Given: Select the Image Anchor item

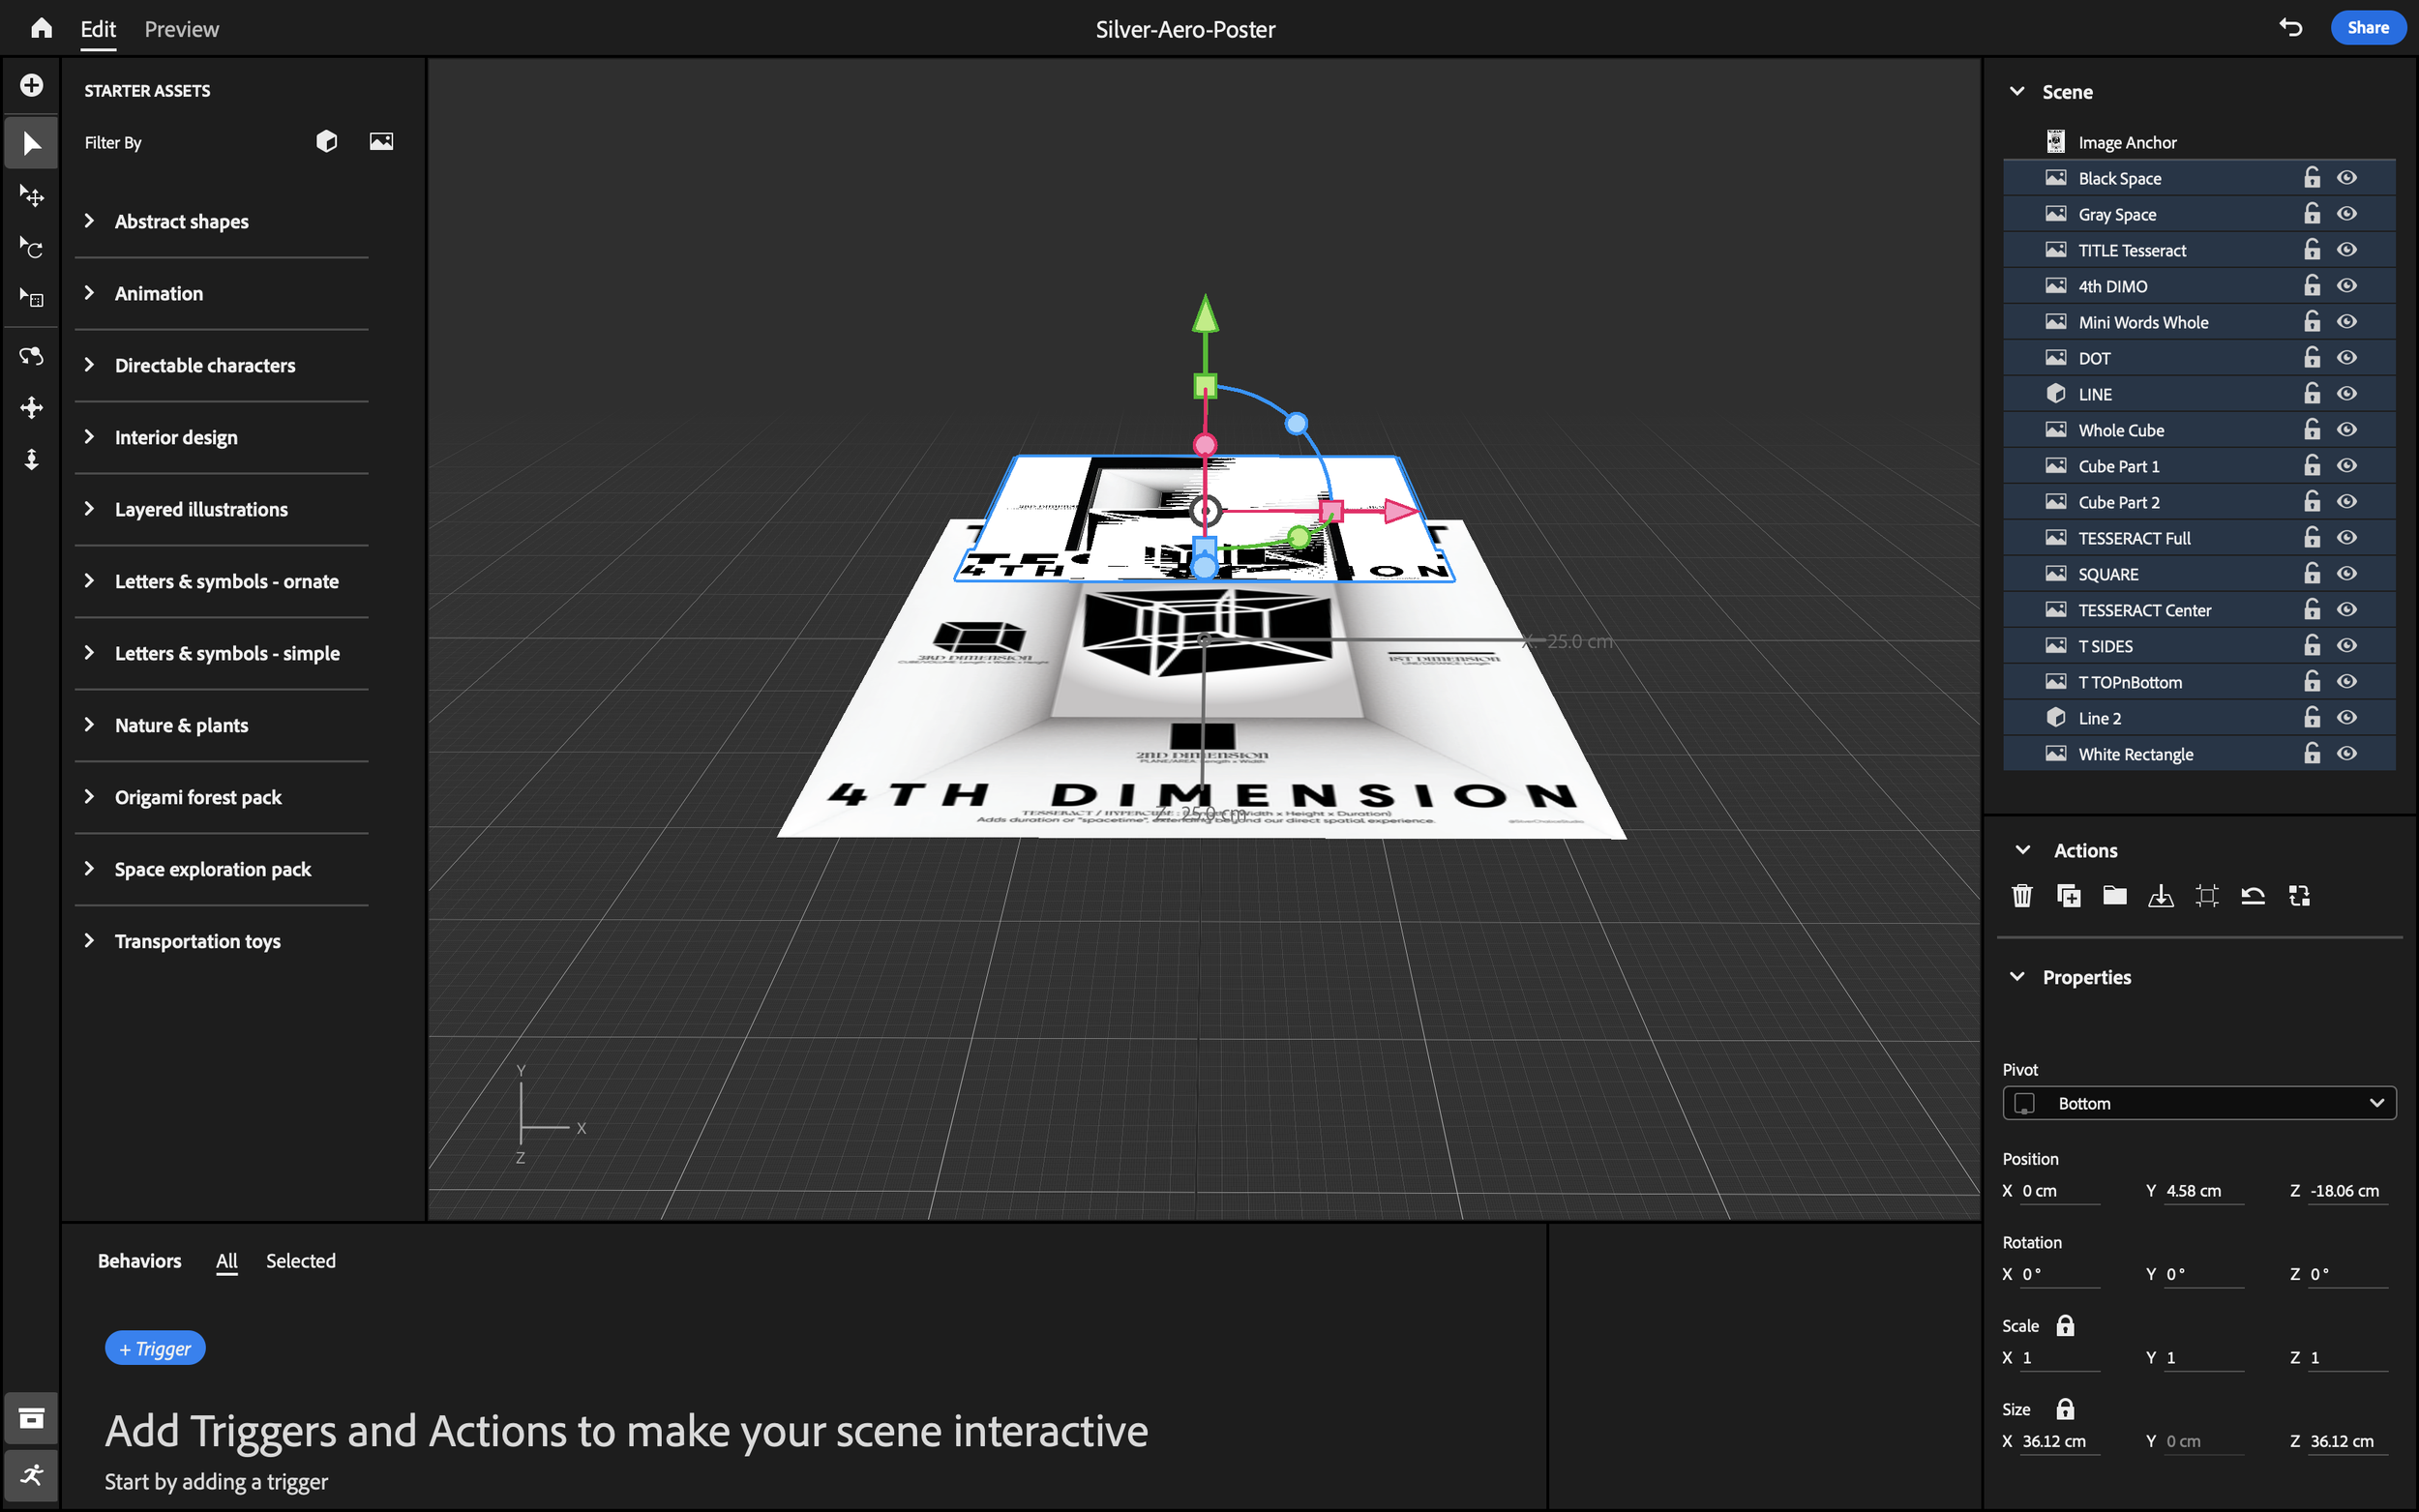Looking at the screenshot, I should (x=2199, y=142).
